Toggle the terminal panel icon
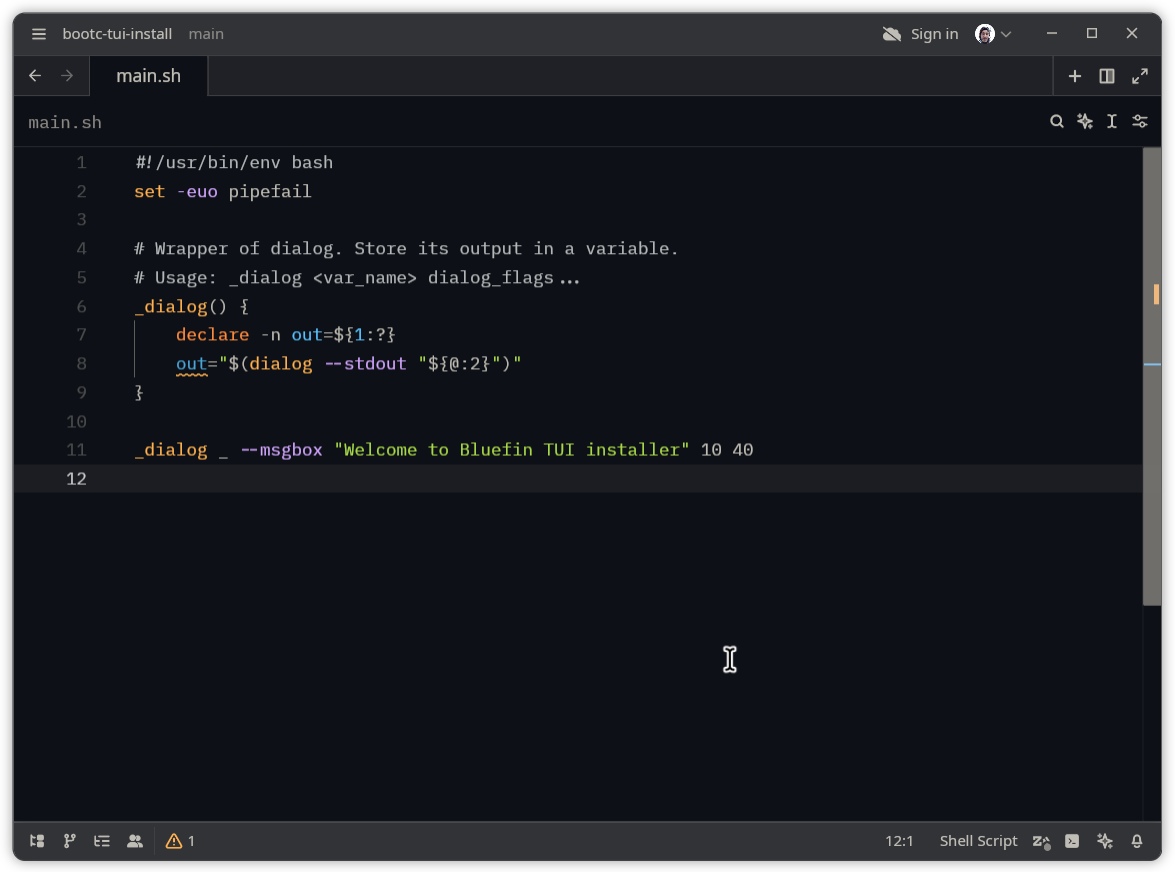 (1072, 841)
